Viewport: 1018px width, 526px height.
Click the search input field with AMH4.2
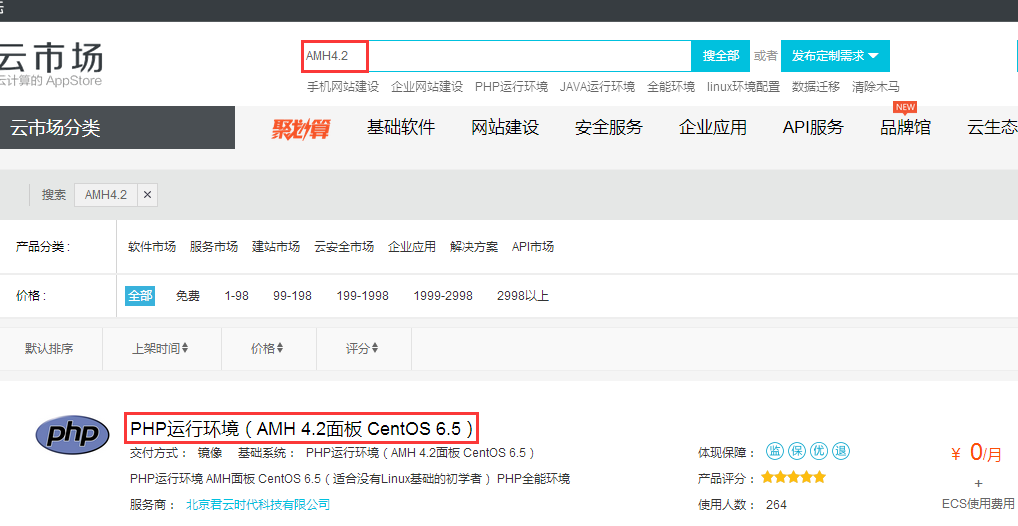click(x=497, y=56)
